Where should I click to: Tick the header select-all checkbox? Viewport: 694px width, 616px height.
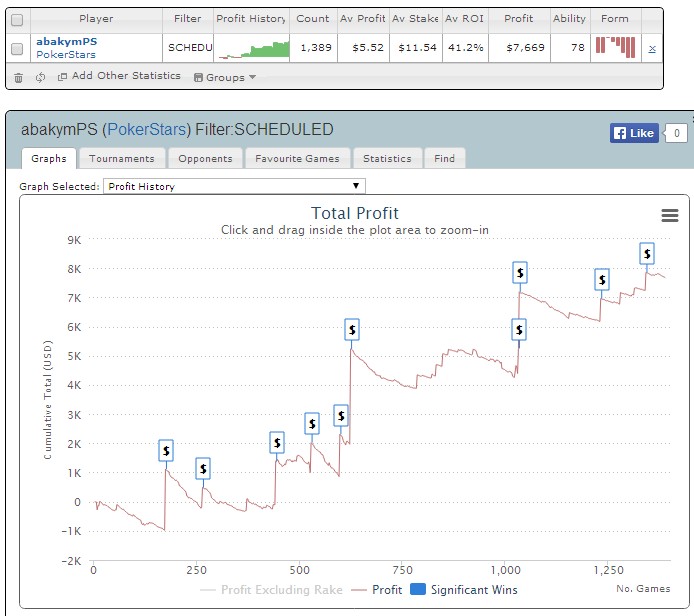17,20
